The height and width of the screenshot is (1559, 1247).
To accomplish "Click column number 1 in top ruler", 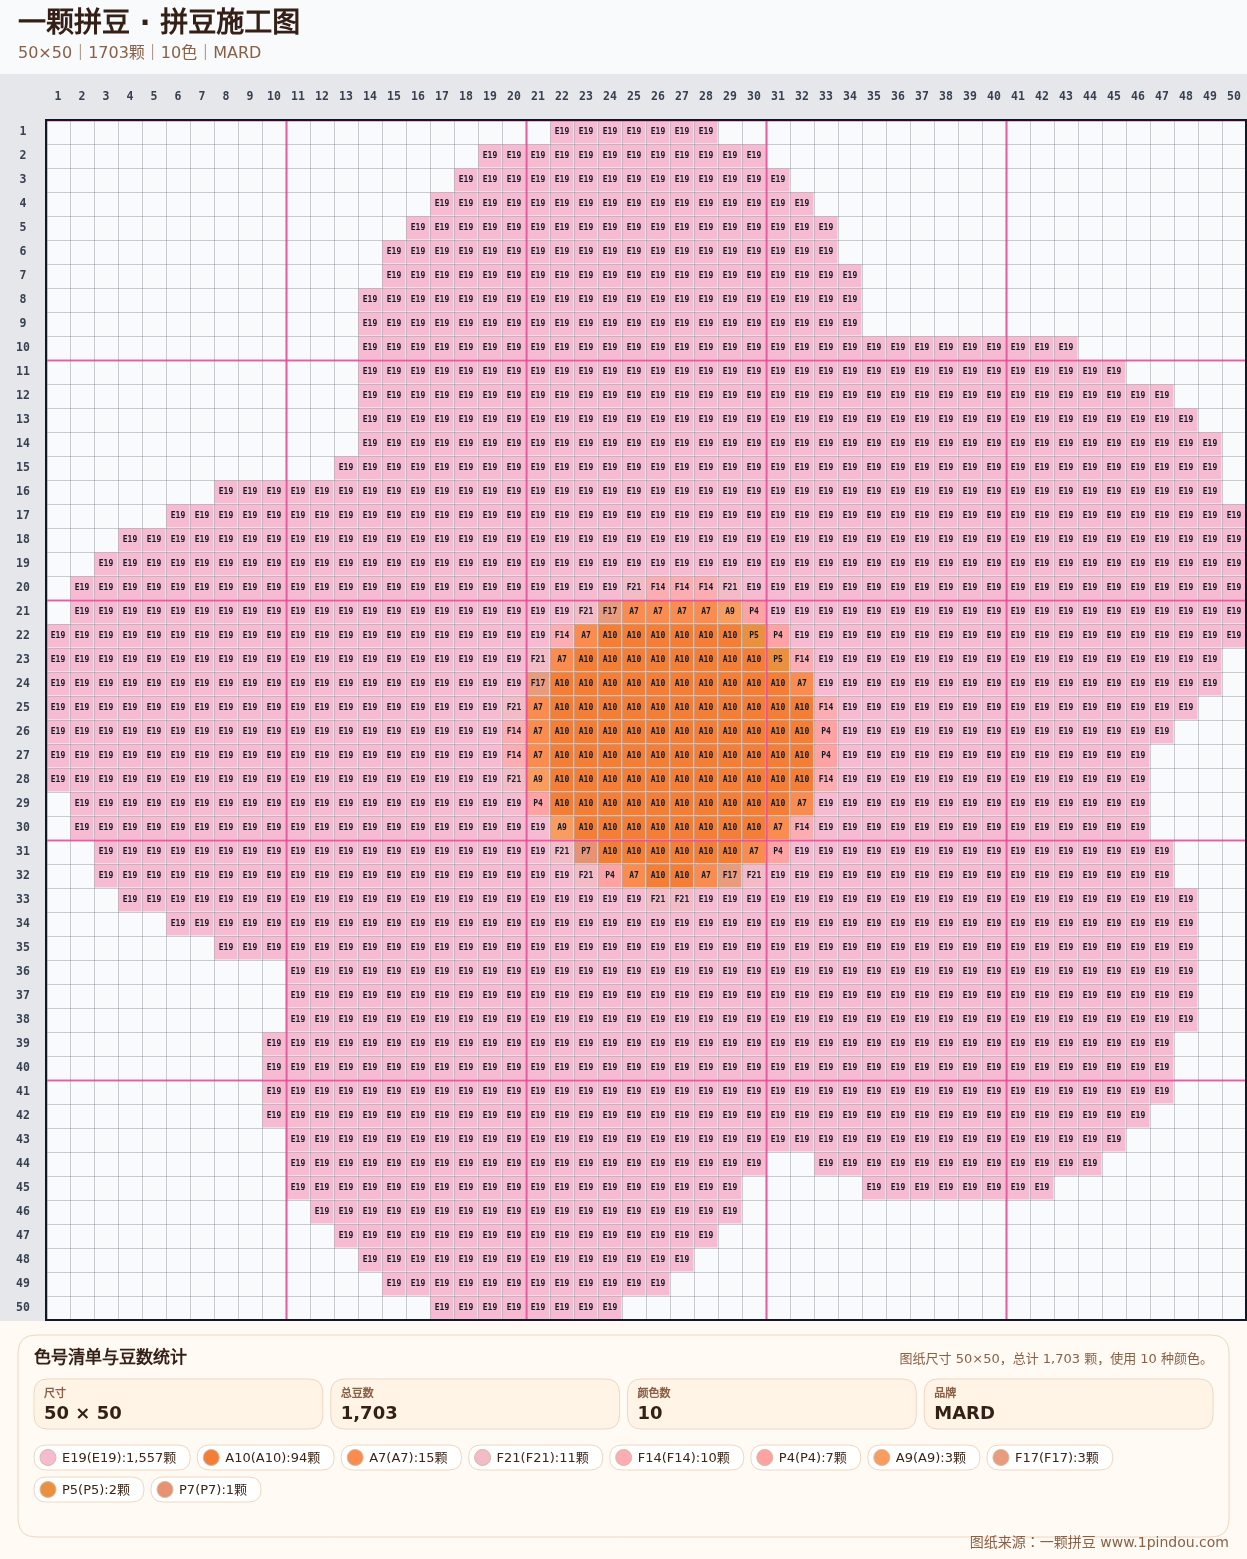I will point(58,96).
